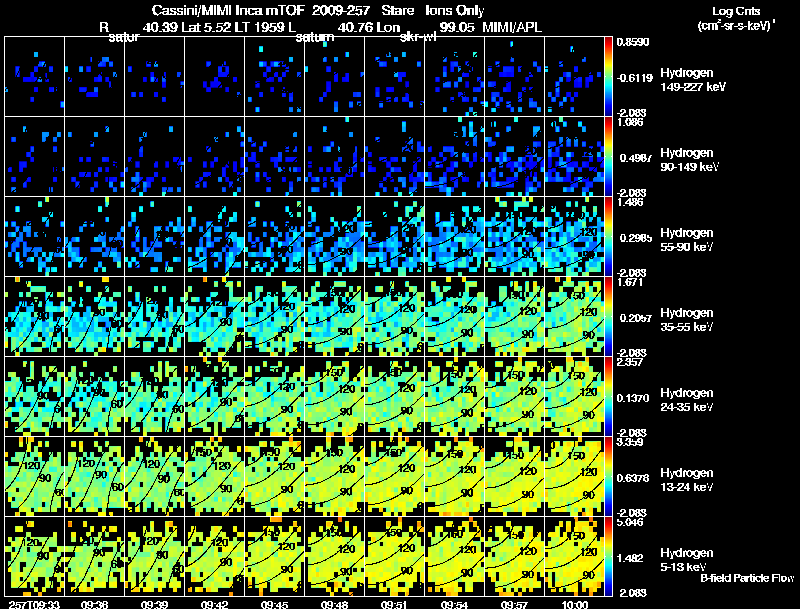This screenshot has height=609, width=800.
Task: Select the 'Hydrogen 13-24 keV' row label
Action: (x=687, y=480)
